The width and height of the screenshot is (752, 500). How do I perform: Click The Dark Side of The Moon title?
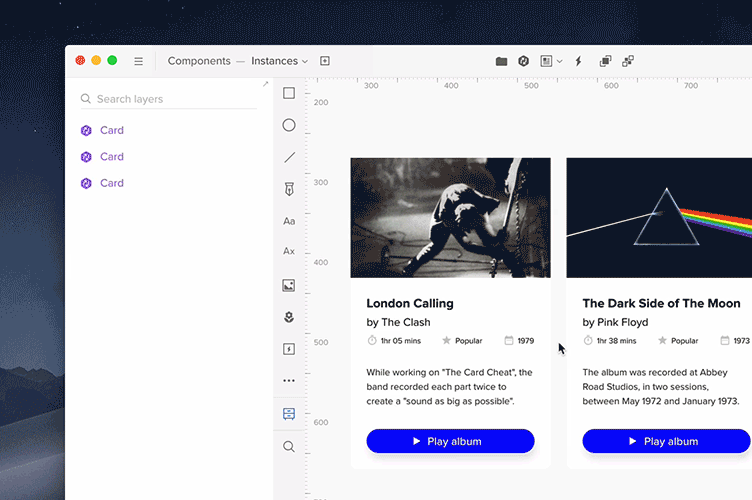click(x=661, y=303)
